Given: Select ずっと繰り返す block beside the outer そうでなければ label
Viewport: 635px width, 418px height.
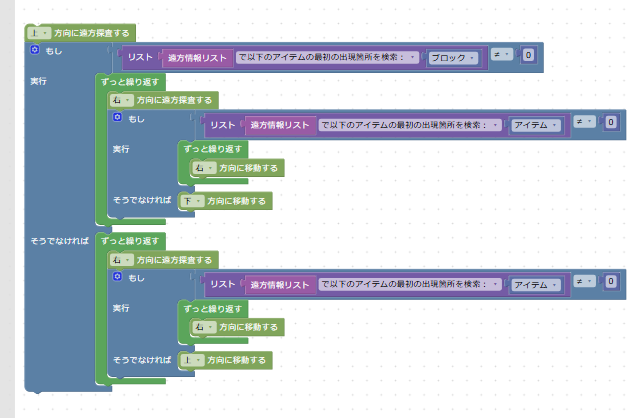Looking at the screenshot, I should coord(130,241).
